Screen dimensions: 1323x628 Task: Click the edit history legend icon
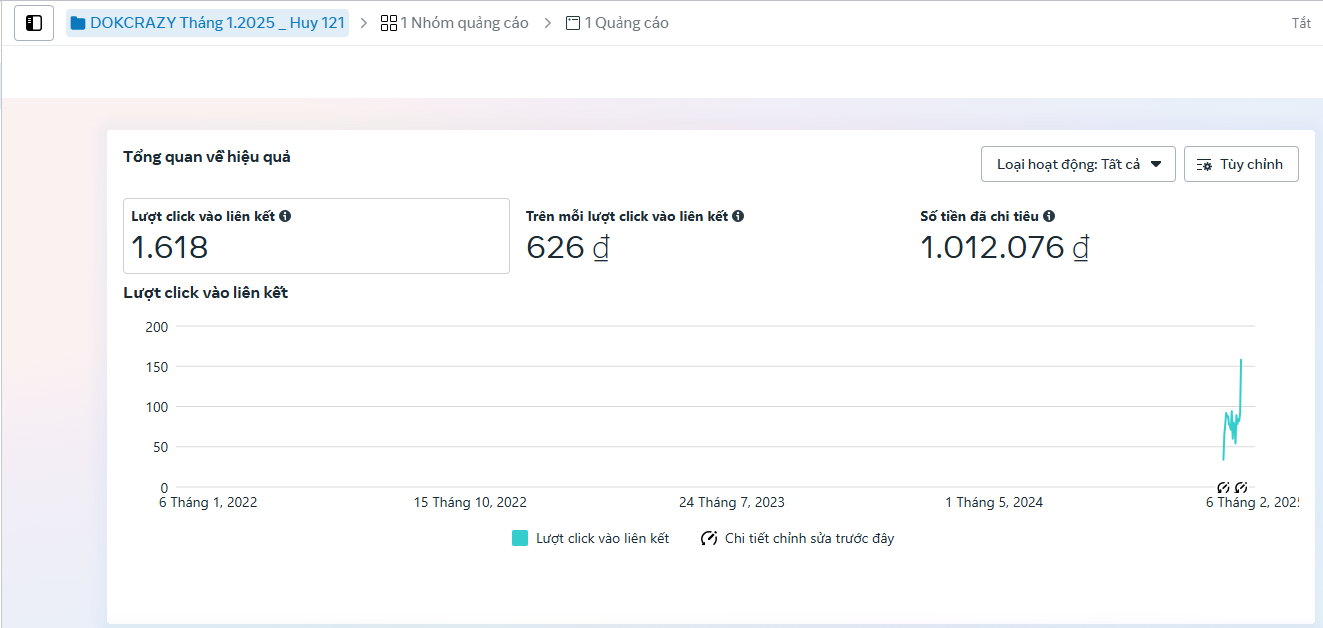pos(709,538)
